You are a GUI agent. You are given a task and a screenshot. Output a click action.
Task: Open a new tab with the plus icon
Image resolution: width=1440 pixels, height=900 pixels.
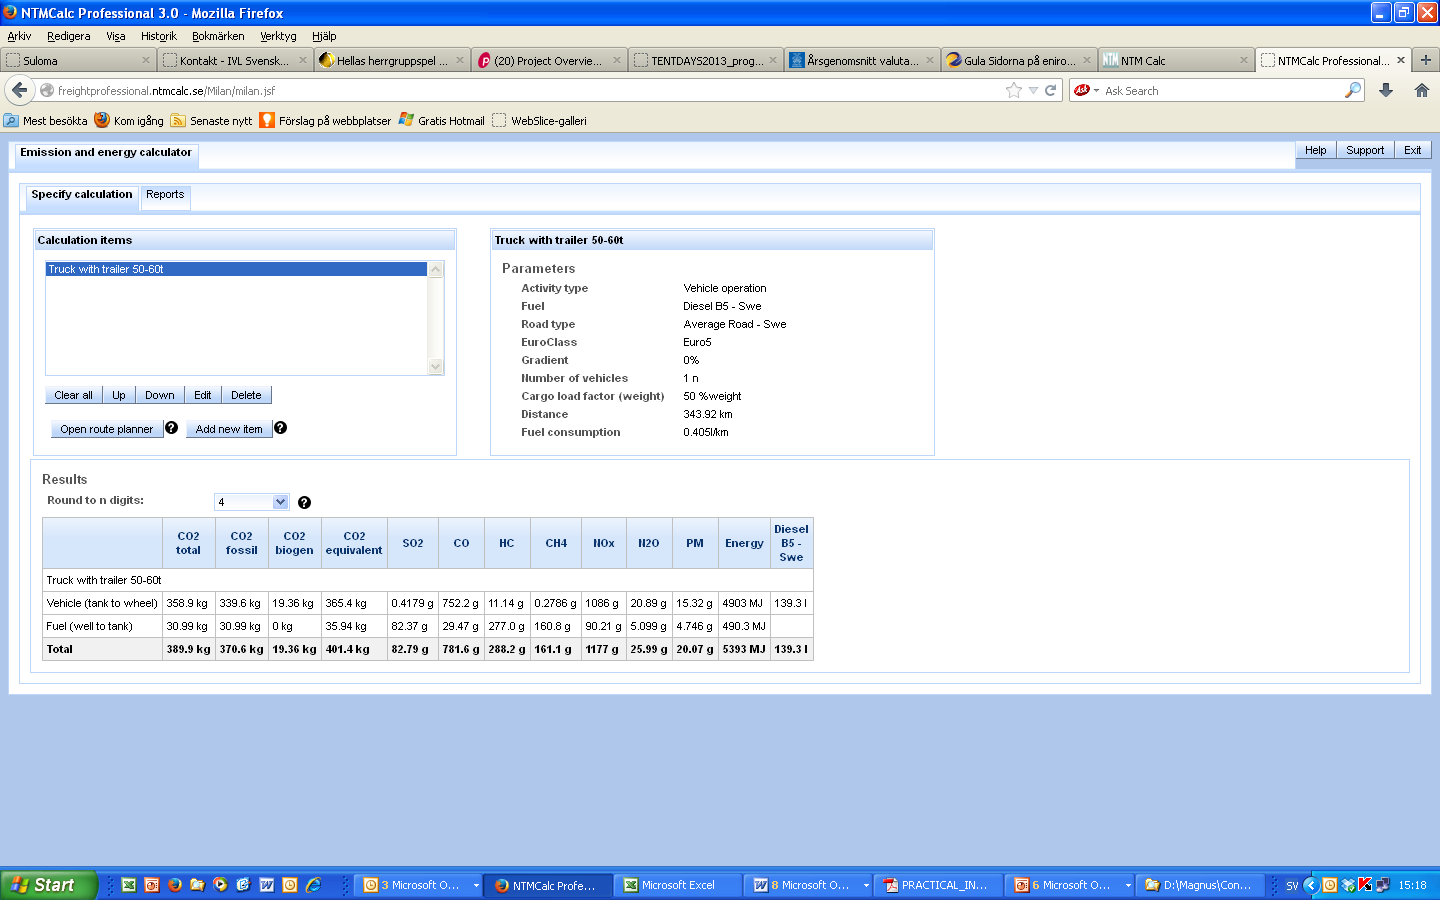click(x=1426, y=60)
